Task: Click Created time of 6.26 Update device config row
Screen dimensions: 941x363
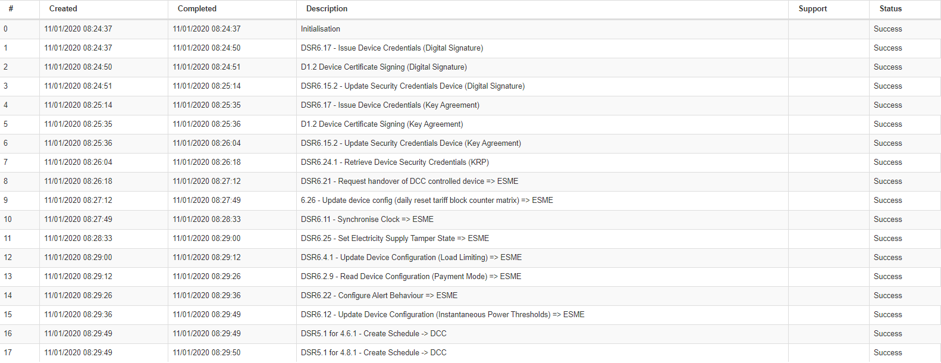Action: coord(78,200)
